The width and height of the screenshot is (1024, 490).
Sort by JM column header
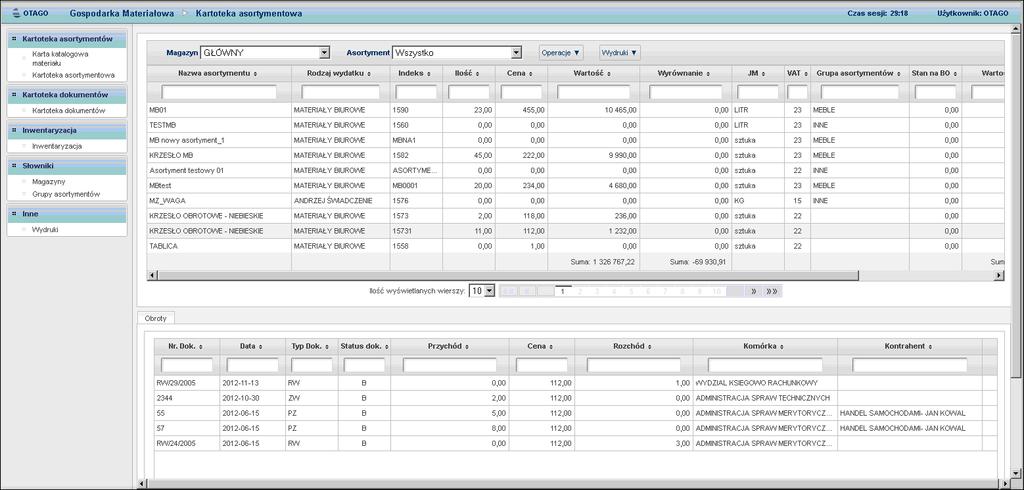(758, 73)
